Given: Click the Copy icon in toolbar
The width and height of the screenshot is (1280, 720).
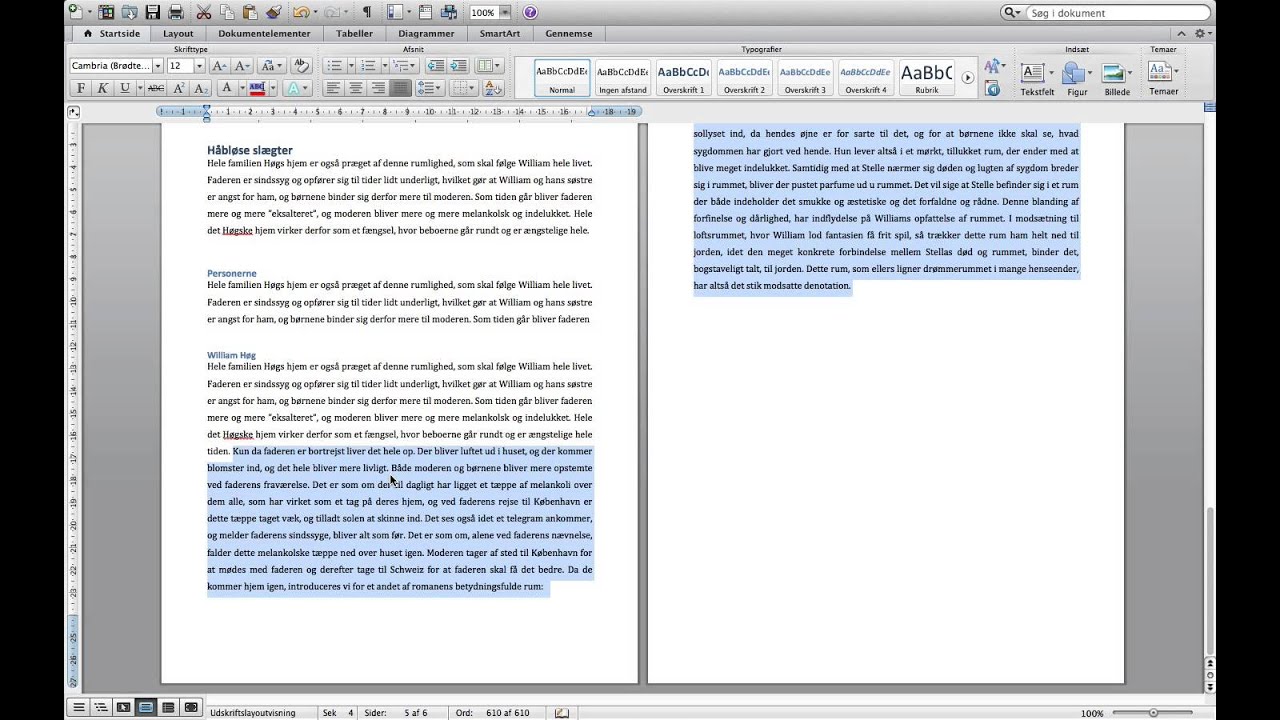Looking at the screenshot, I should click(225, 12).
